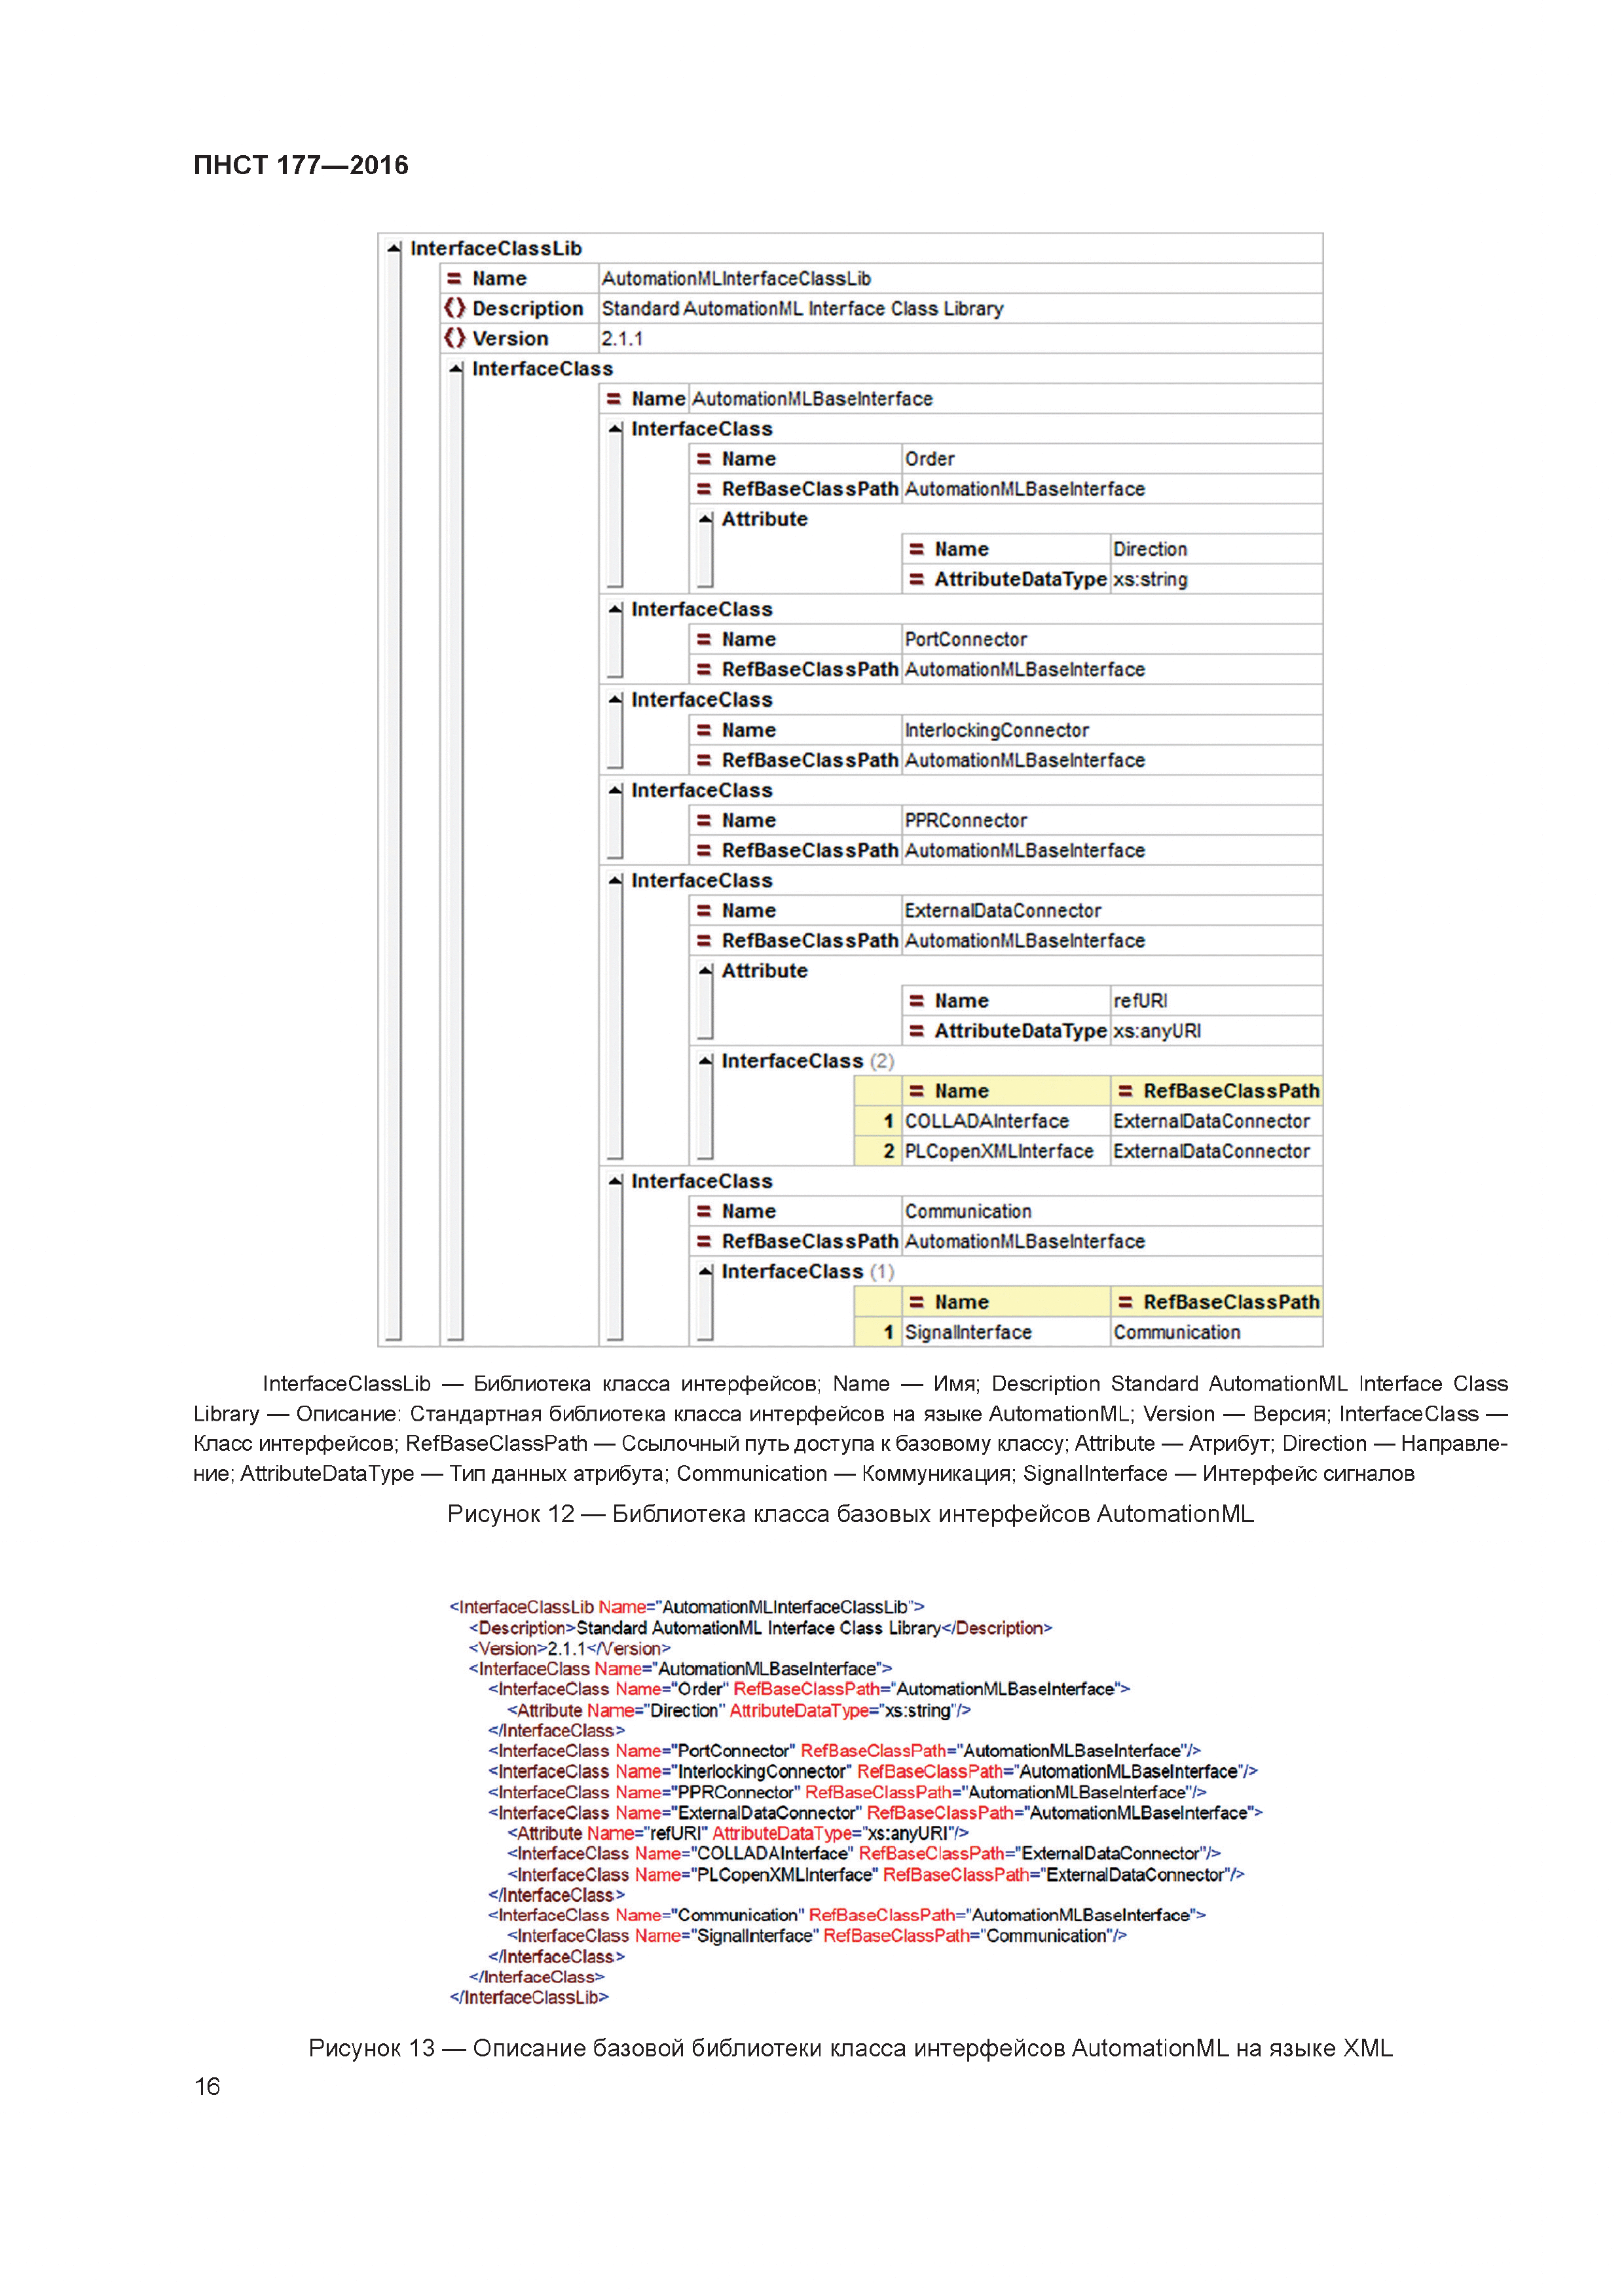The width and height of the screenshot is (1624, 2296).
Task: Select the AutomationMLBaseInterface name value
Action: pyautogui.click(x=1005, y=399)
